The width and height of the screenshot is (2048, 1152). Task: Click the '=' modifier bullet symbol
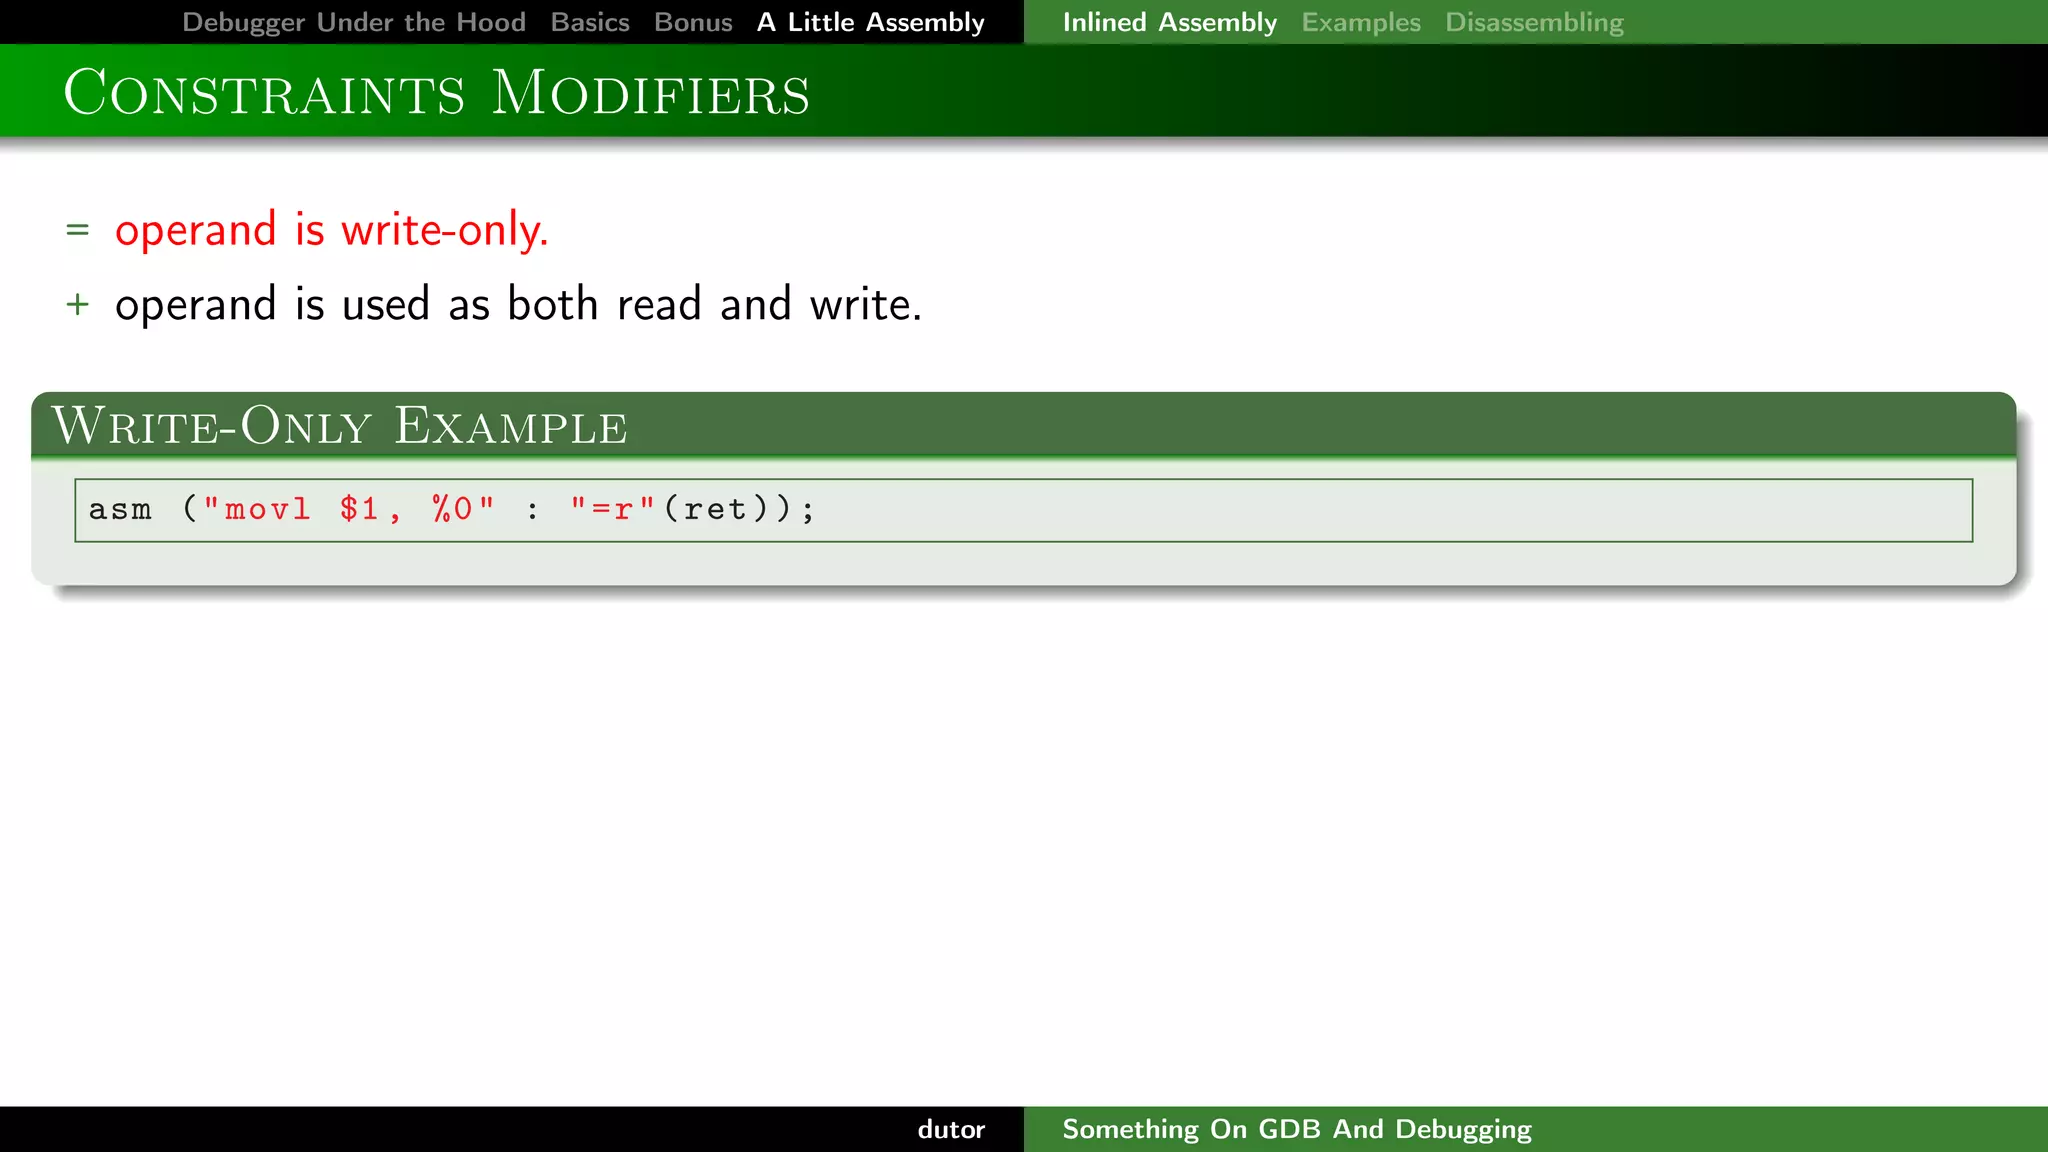pyautogui.click(x=77, y=231)
